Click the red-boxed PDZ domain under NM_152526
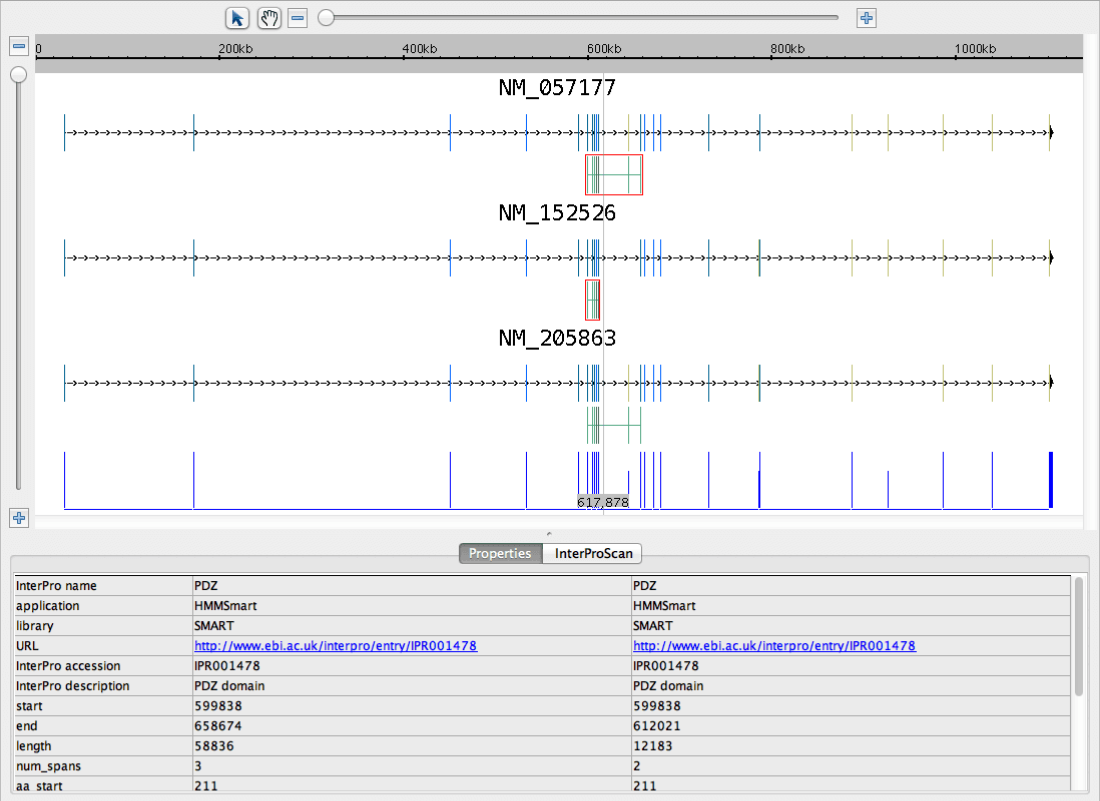 (593, 300)
